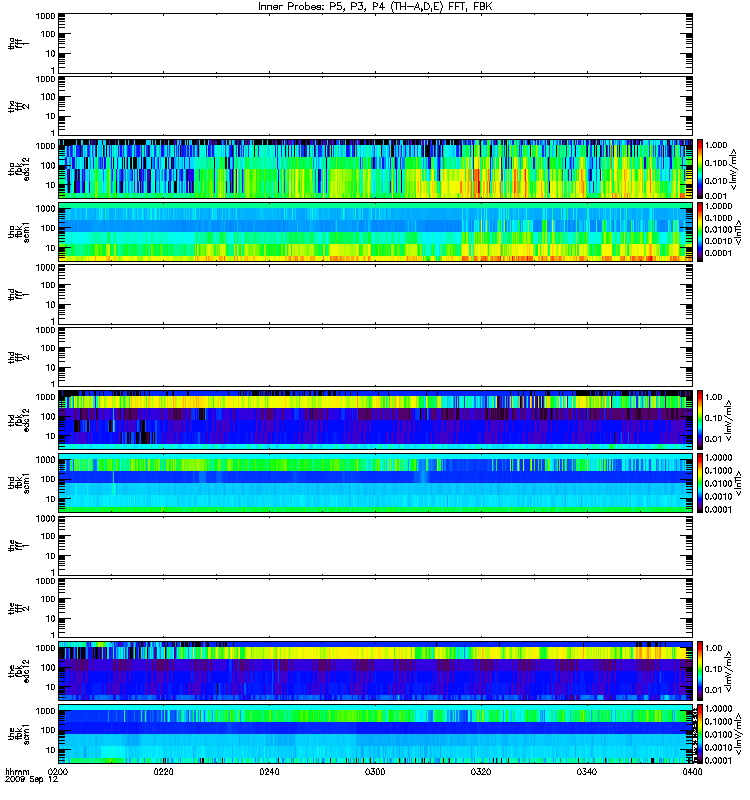Click the empty the fft 2 panel
750x800 pixels.
[x=376, y=608]
